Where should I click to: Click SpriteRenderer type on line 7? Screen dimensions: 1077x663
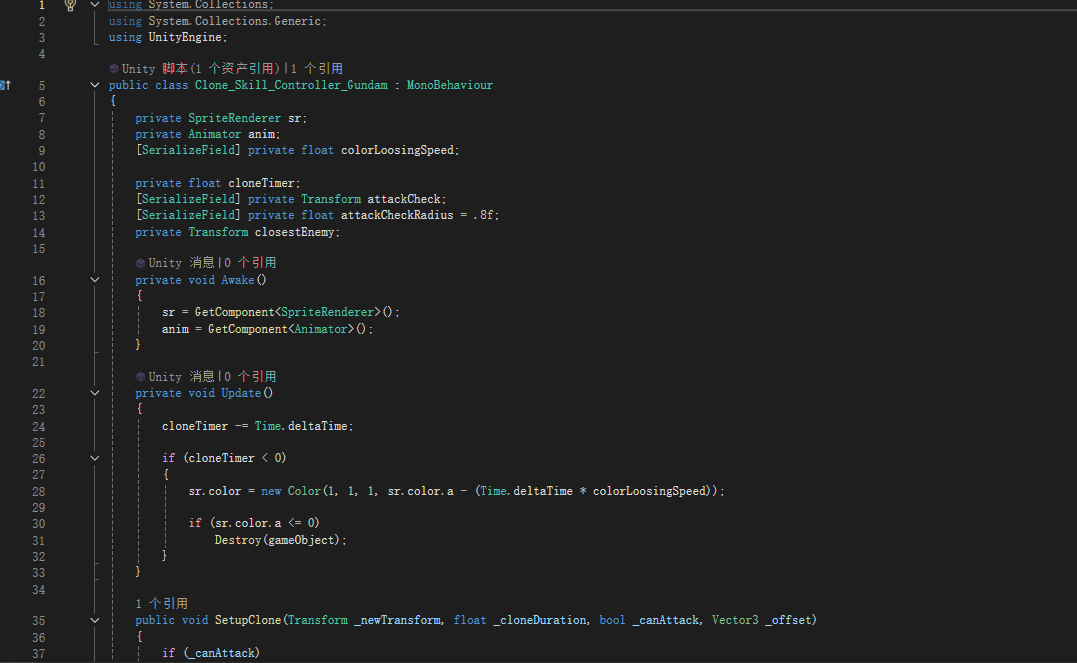pos(235,118)
